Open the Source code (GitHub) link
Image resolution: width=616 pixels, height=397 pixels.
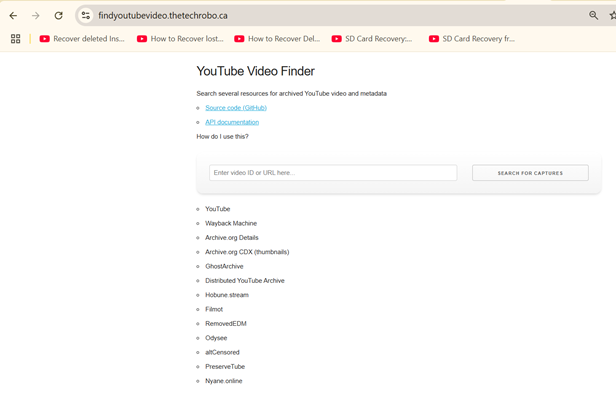(236, 108)
